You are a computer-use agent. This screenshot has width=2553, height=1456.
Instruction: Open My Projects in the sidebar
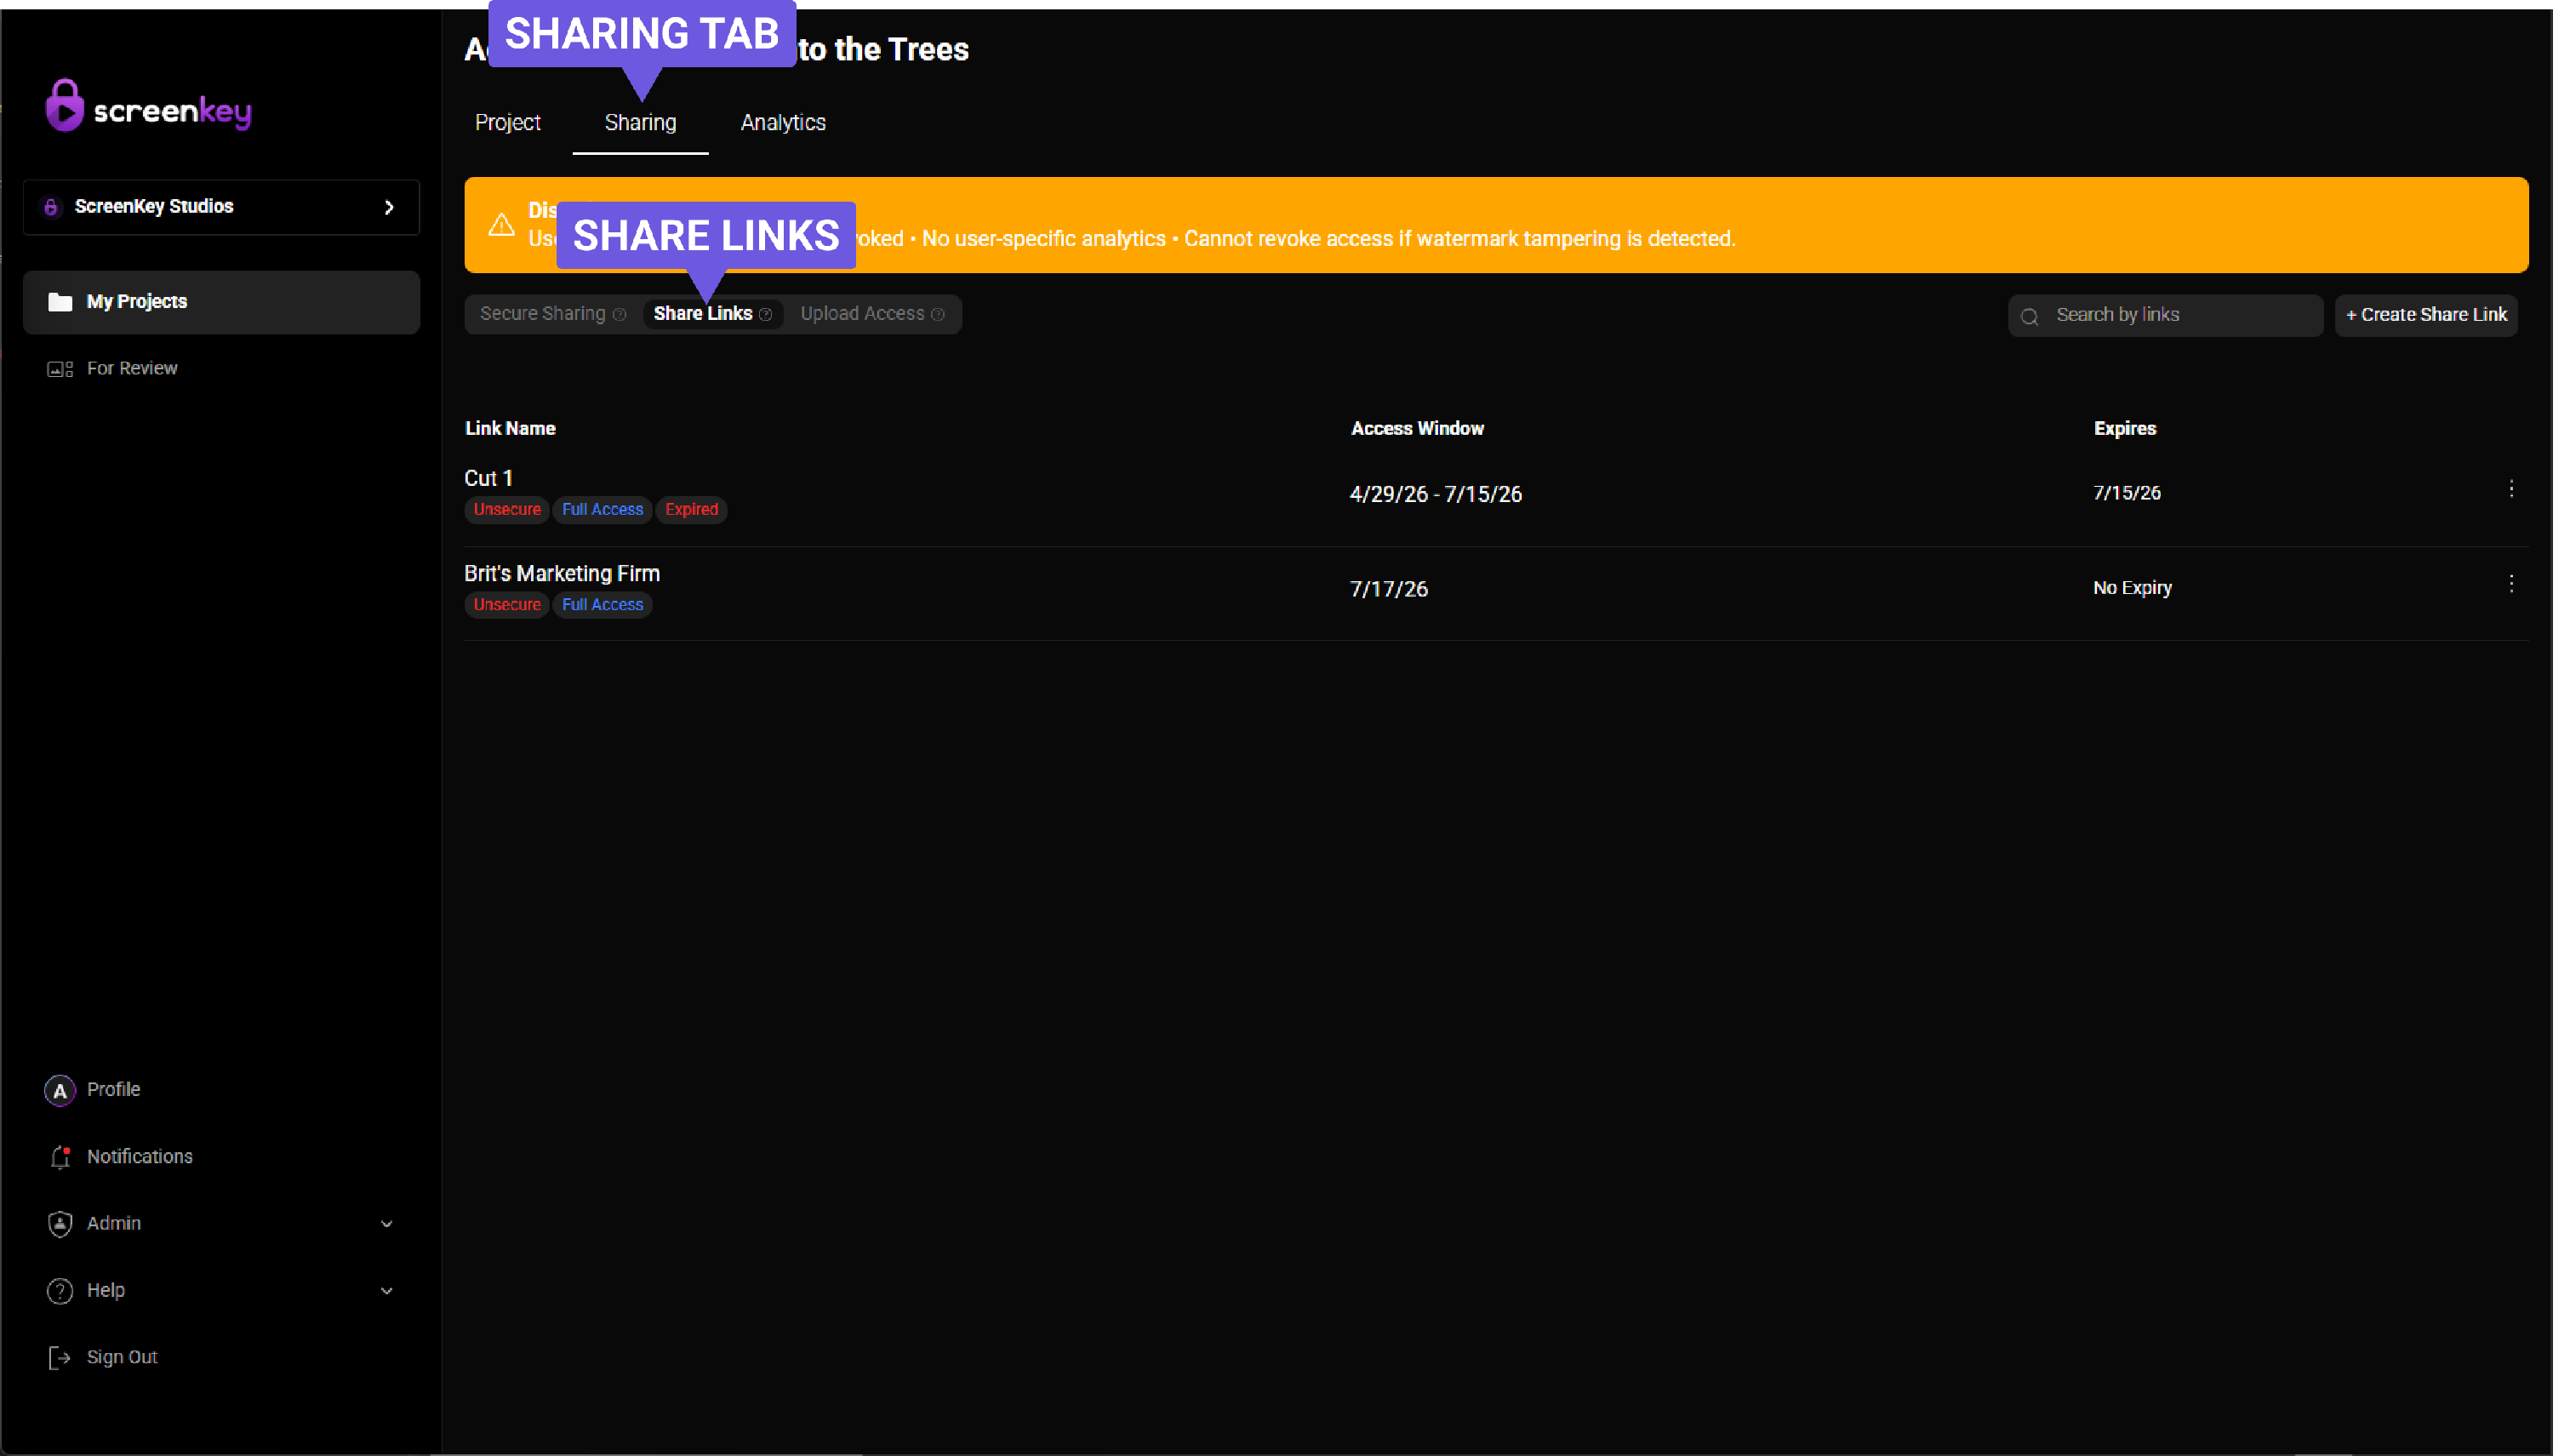(221, 302)
